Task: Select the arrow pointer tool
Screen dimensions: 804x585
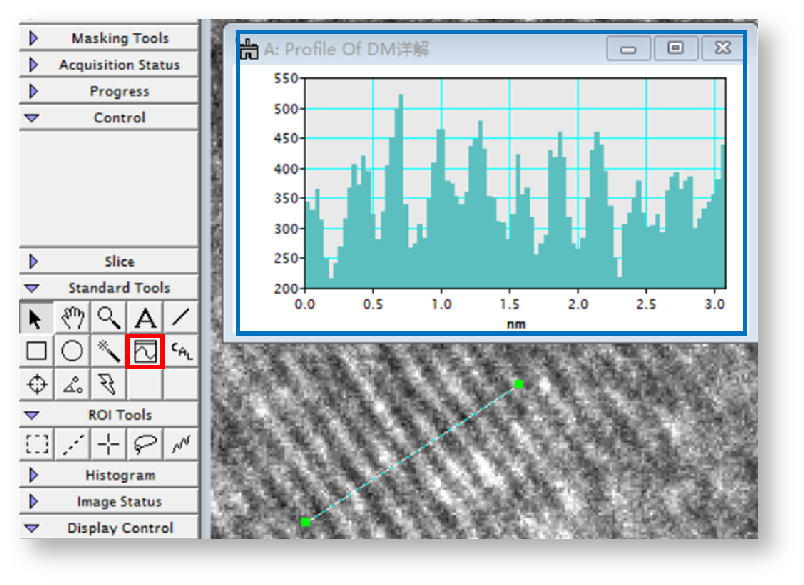Action: (36, 319)
